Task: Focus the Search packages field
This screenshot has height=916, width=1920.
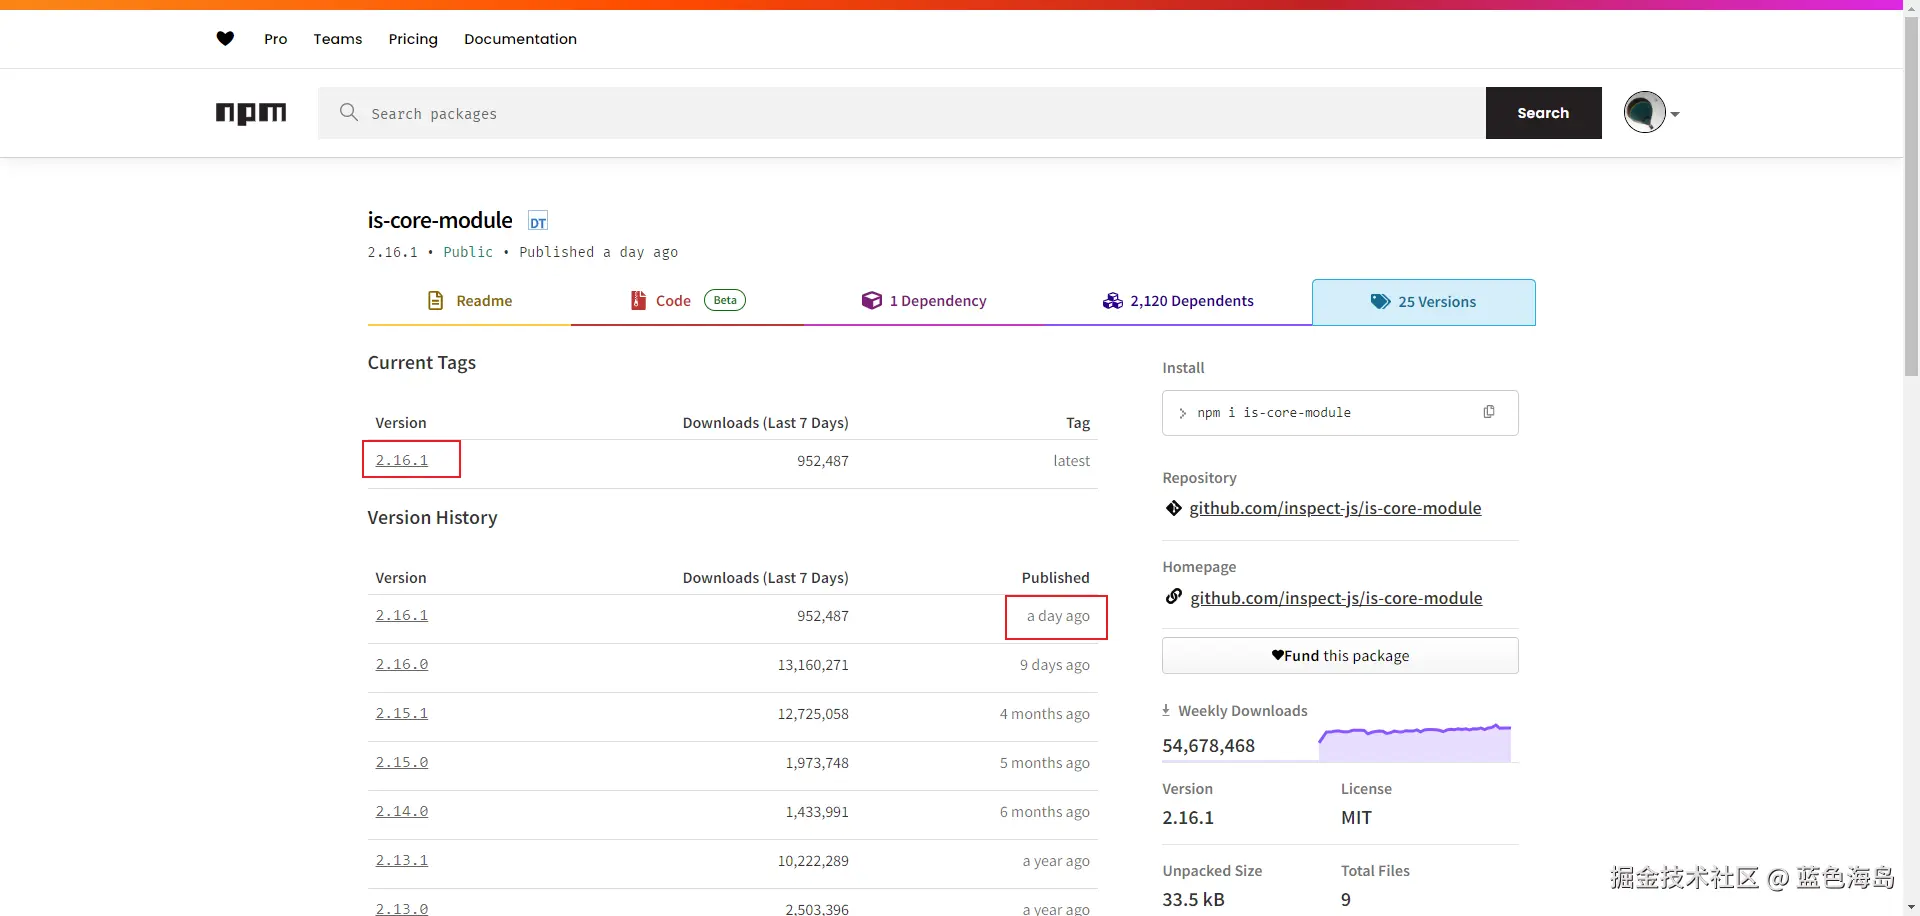Action: [902, 113]
